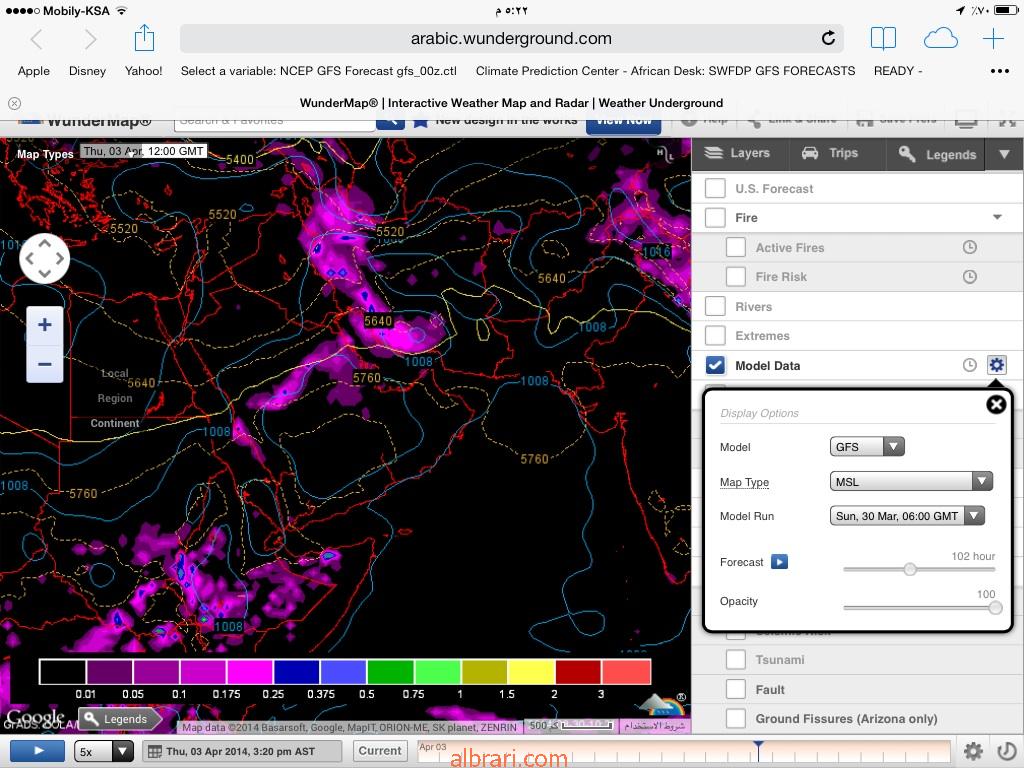1024x768 pixels.
Task: Add a new tab with plus icon
Action: (x=993, y=39)
